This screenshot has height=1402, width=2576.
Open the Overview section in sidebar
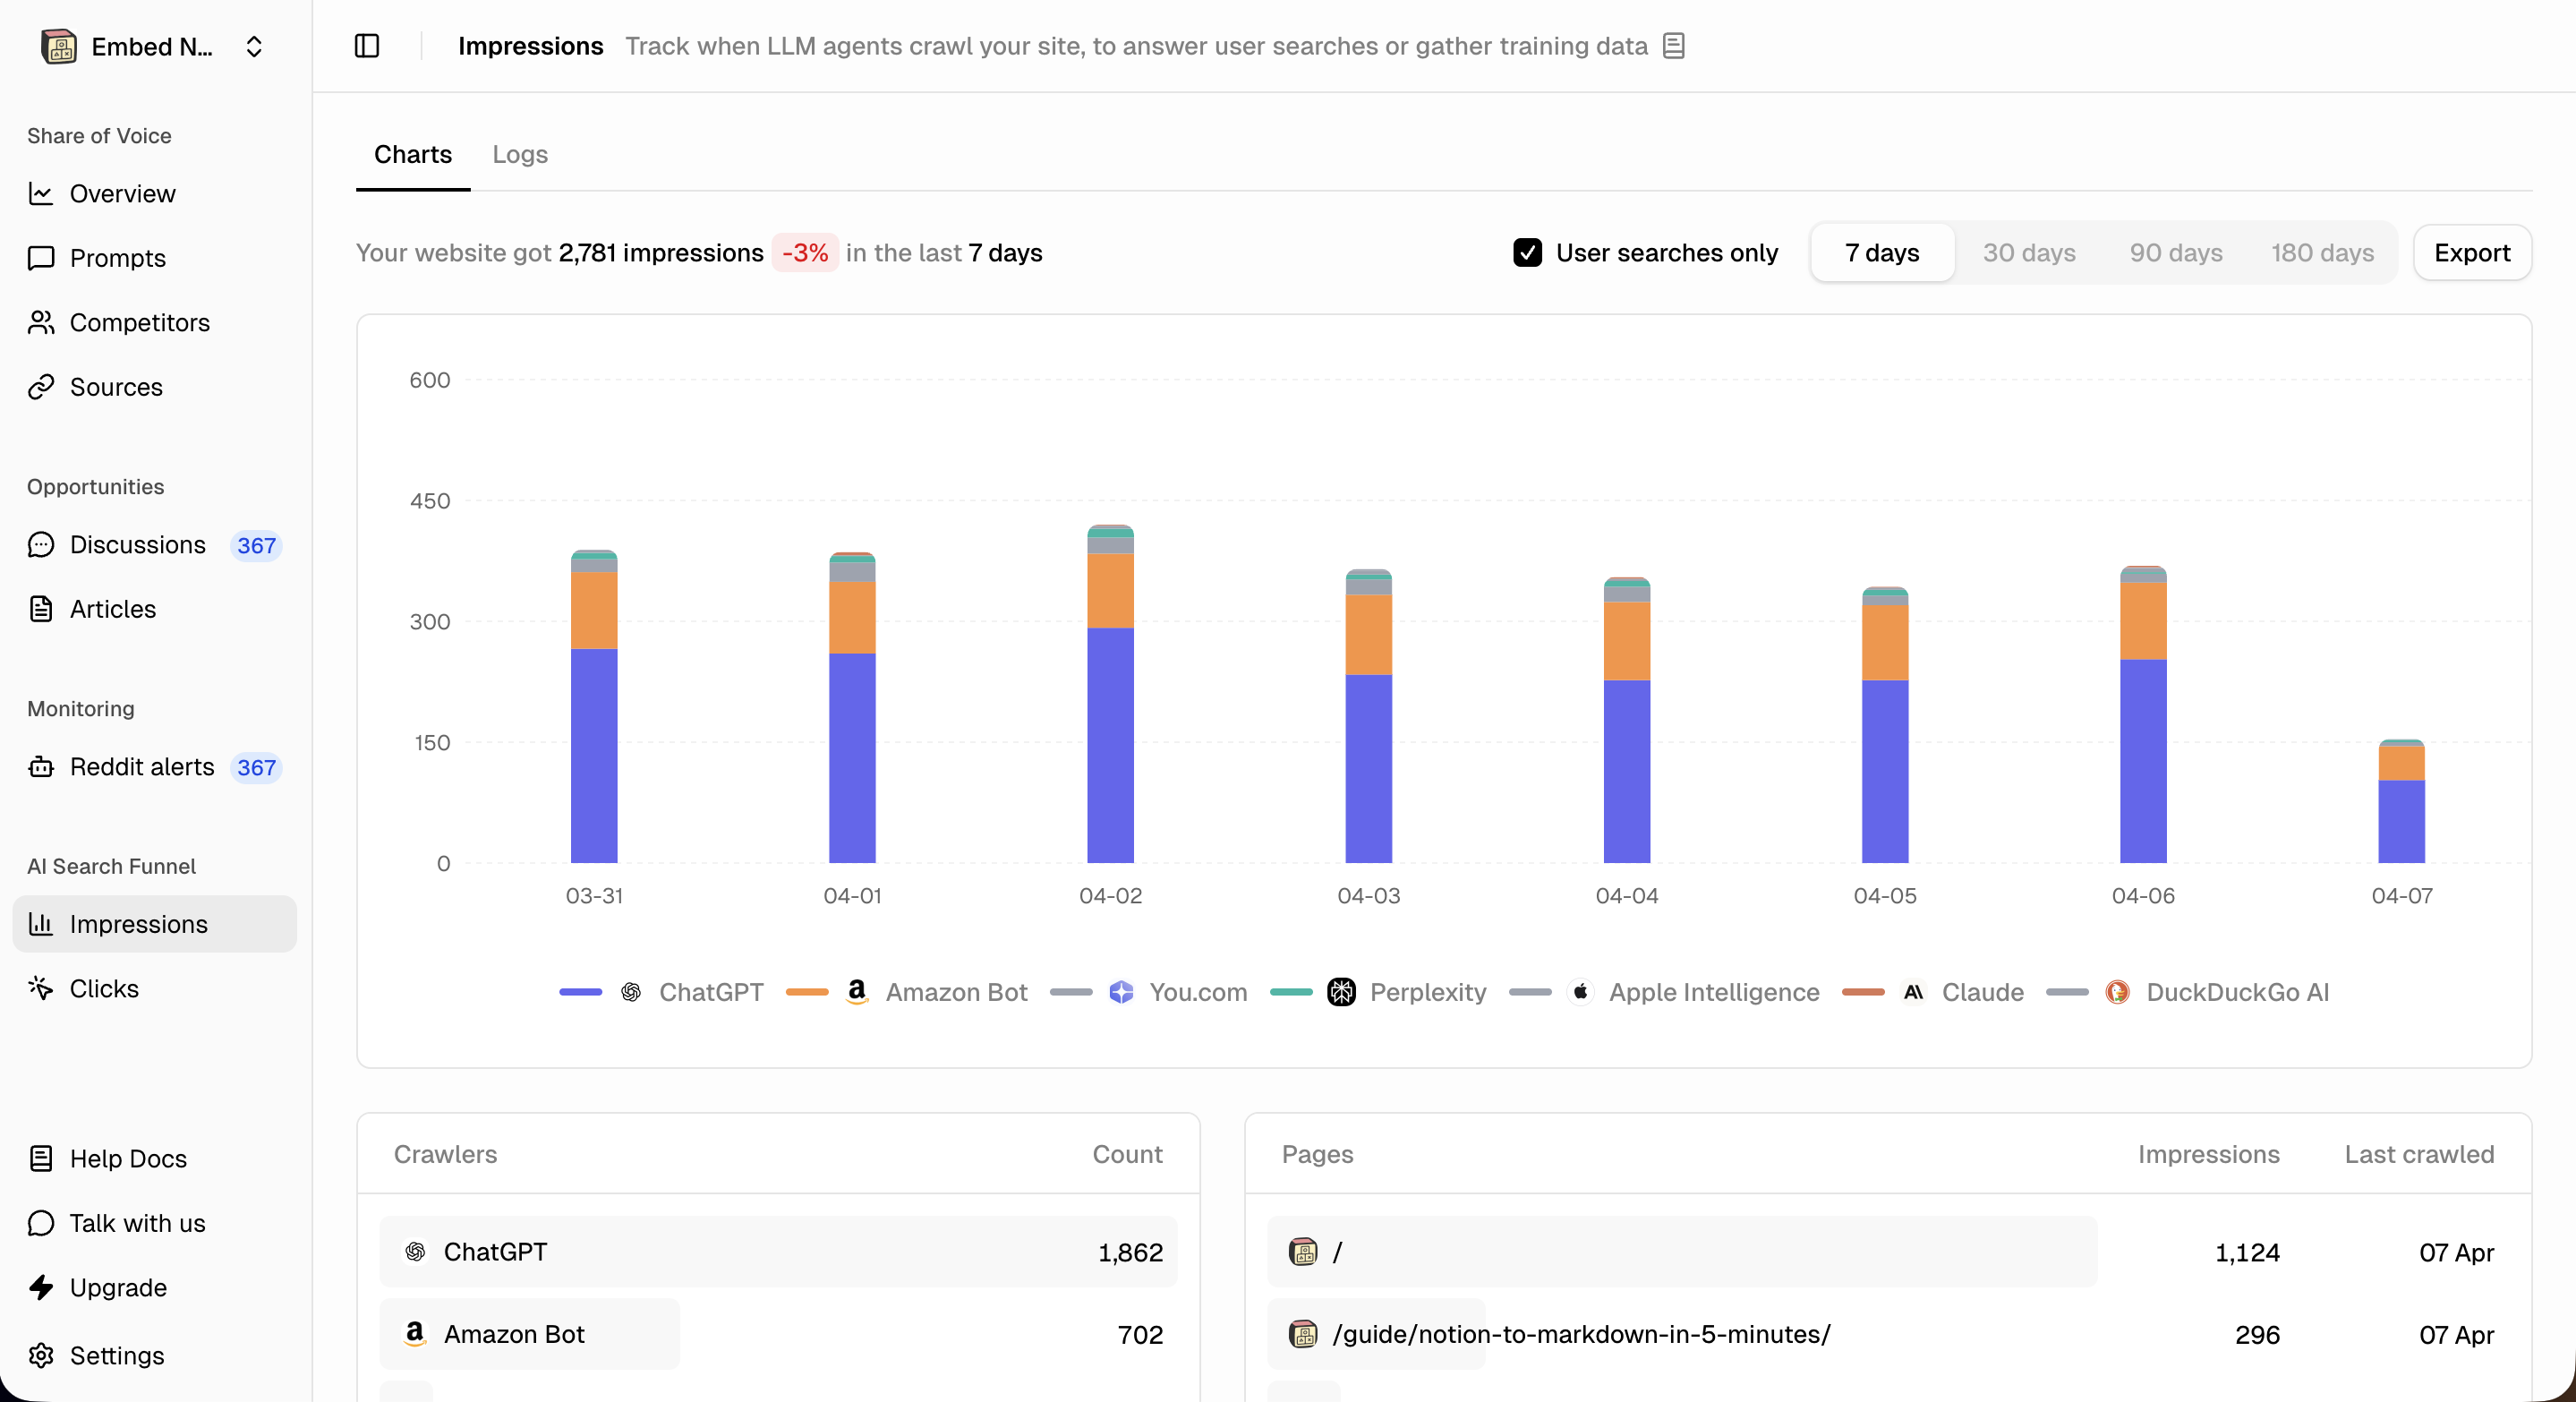[123, 193]
